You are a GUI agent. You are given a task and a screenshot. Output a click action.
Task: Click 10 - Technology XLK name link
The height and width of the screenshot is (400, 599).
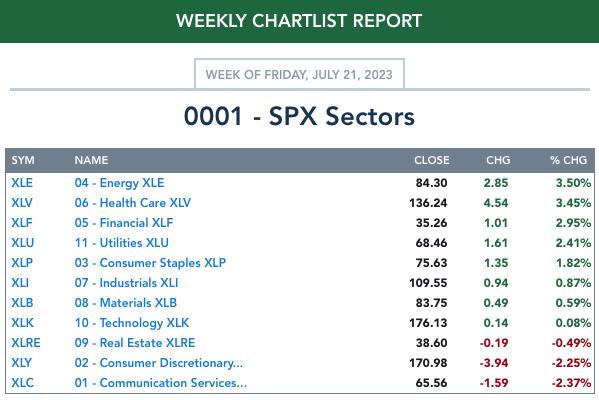132,322
